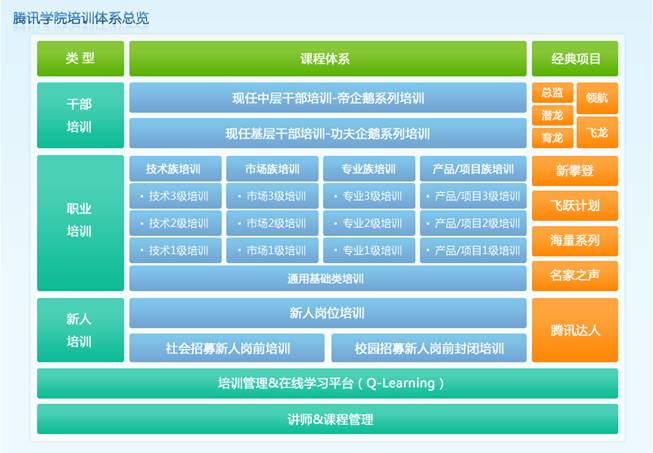
Task: Open the 经典项目 header block
Action: pyautogui.click(x=575, y=59)
